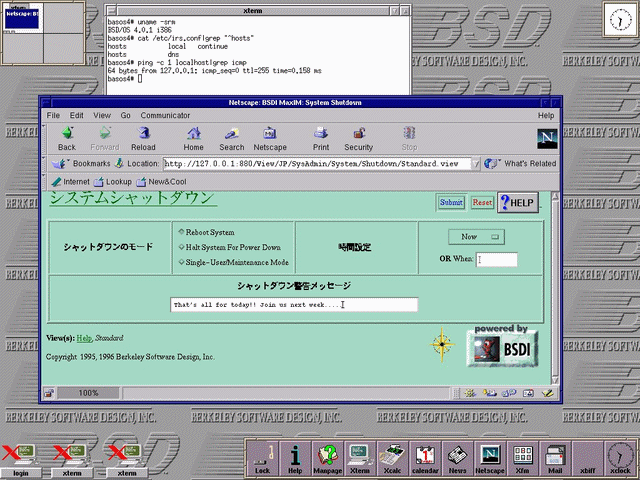Click the xclock item in the panel

click(620, 458)
